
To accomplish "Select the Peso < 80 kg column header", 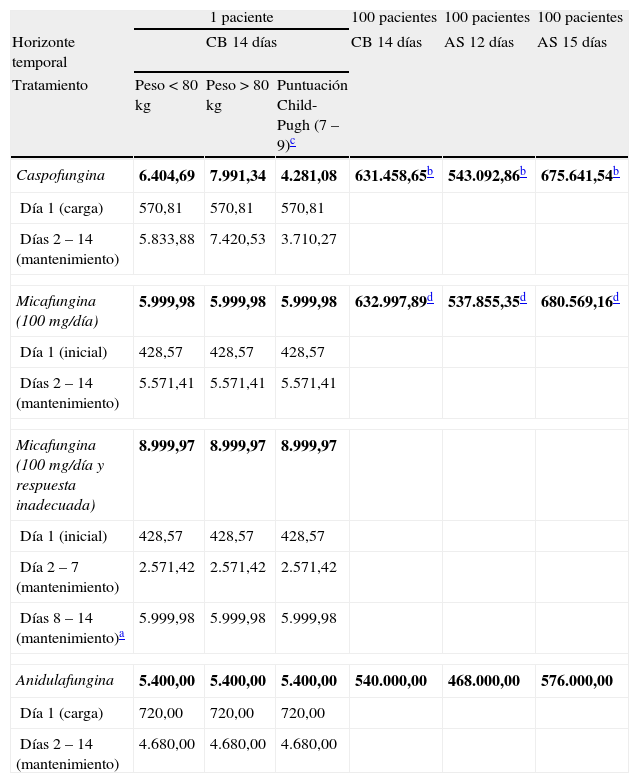I will (166, 95).
